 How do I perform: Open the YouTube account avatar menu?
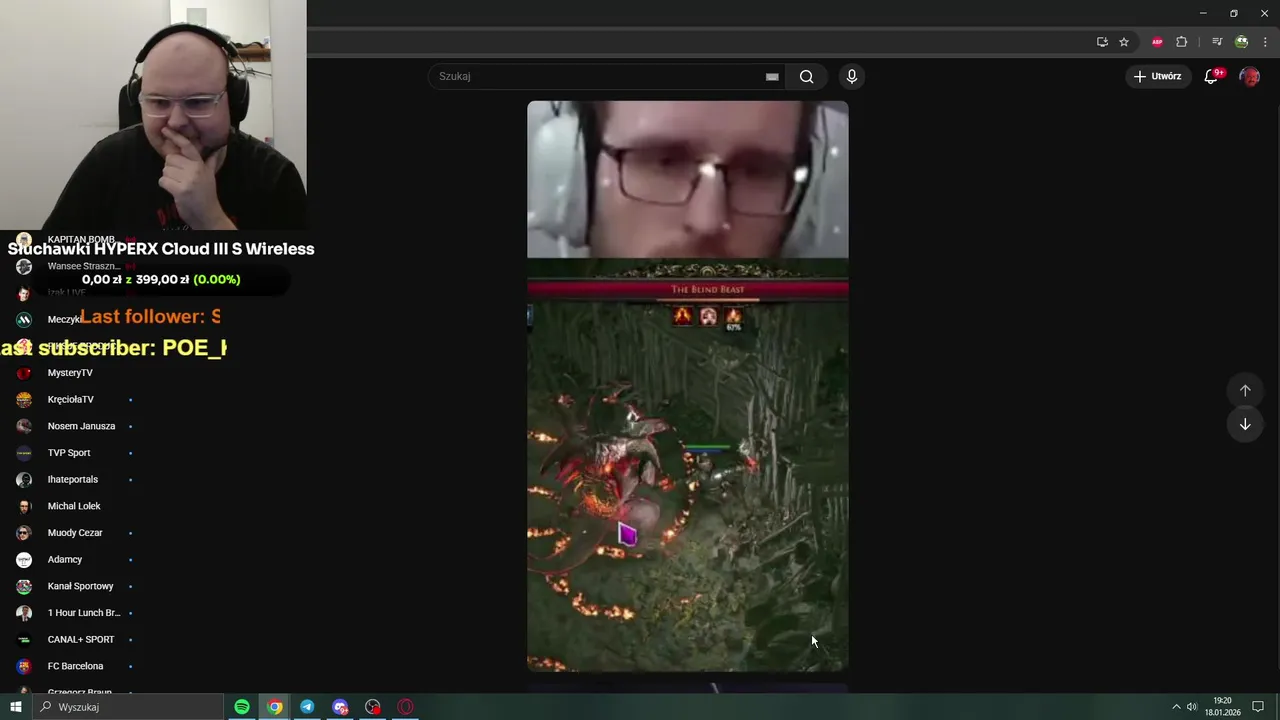pos(1249,76)
